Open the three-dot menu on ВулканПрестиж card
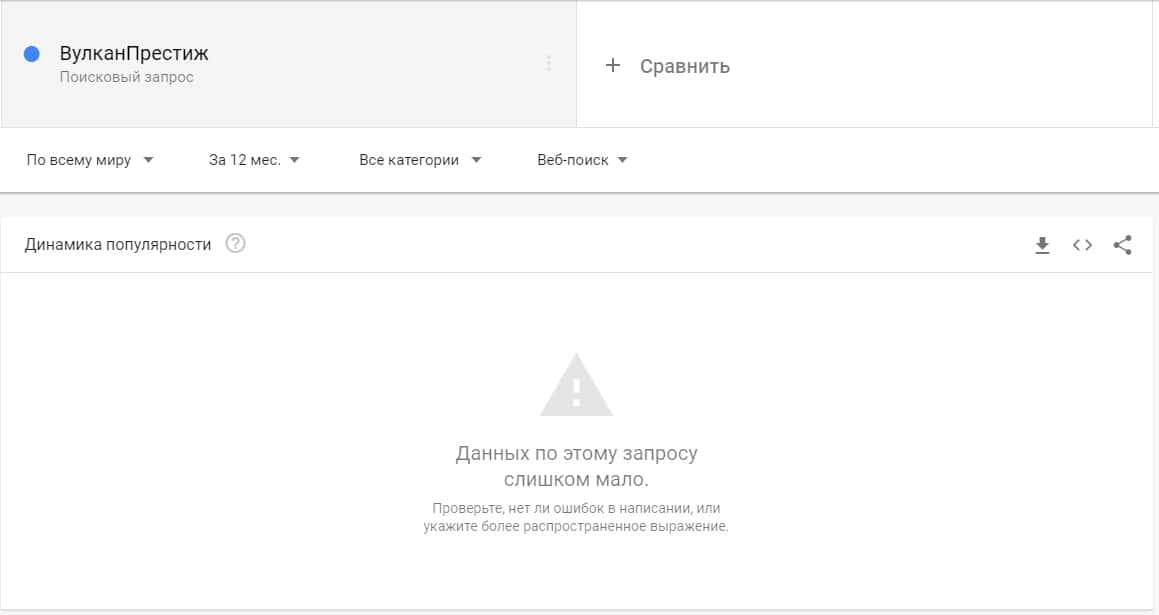The height and width of the screenshot is (615, 1159). (x=548, y=64)
